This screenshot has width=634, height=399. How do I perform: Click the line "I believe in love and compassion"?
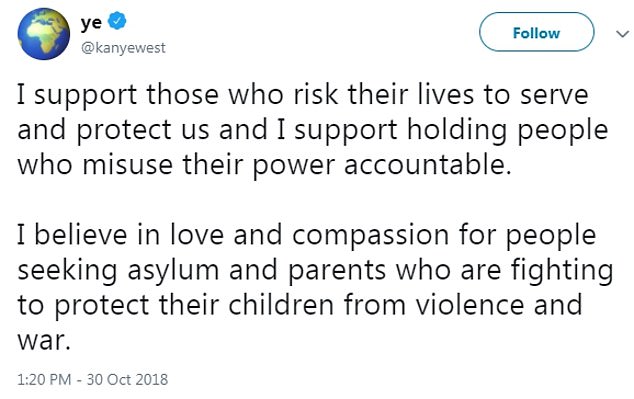[x=307, y=236]
